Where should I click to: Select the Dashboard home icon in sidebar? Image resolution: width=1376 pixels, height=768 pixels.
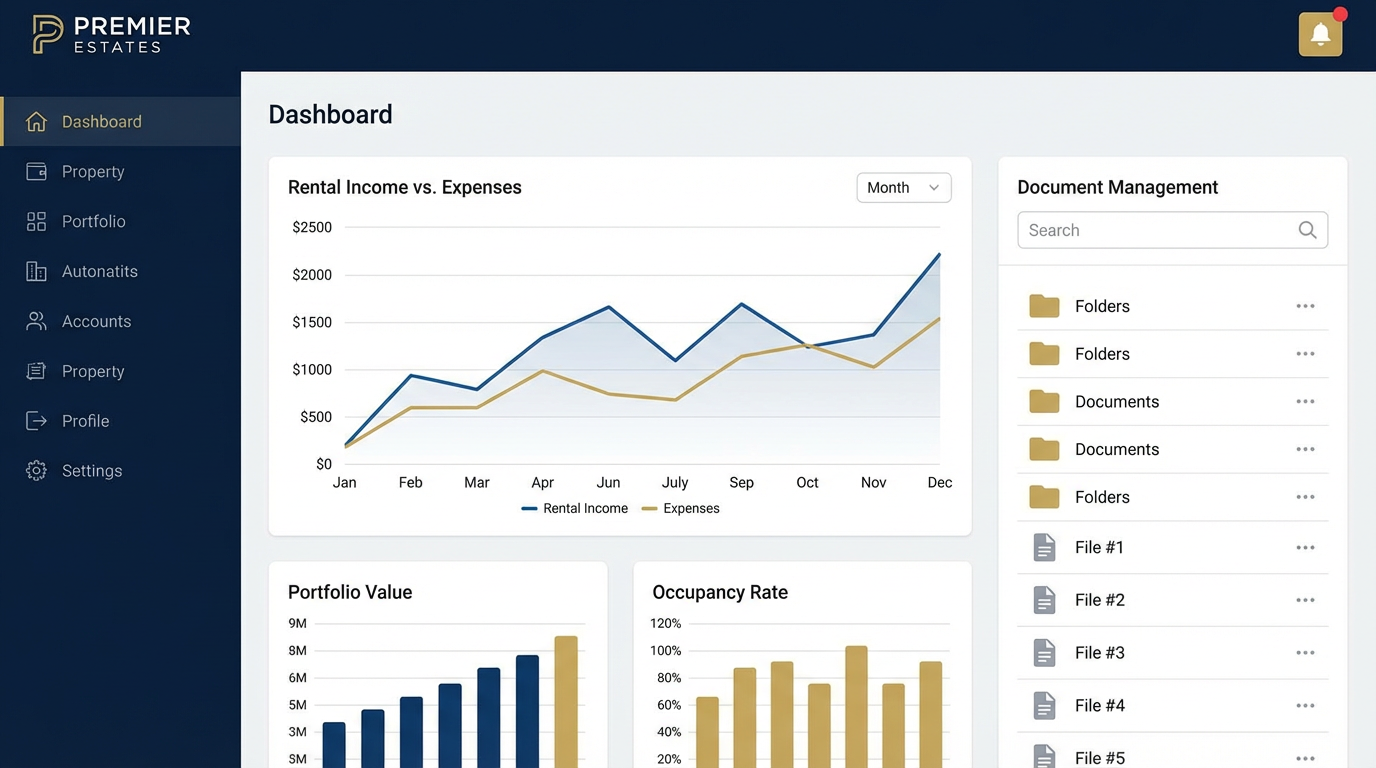point(36,121)
